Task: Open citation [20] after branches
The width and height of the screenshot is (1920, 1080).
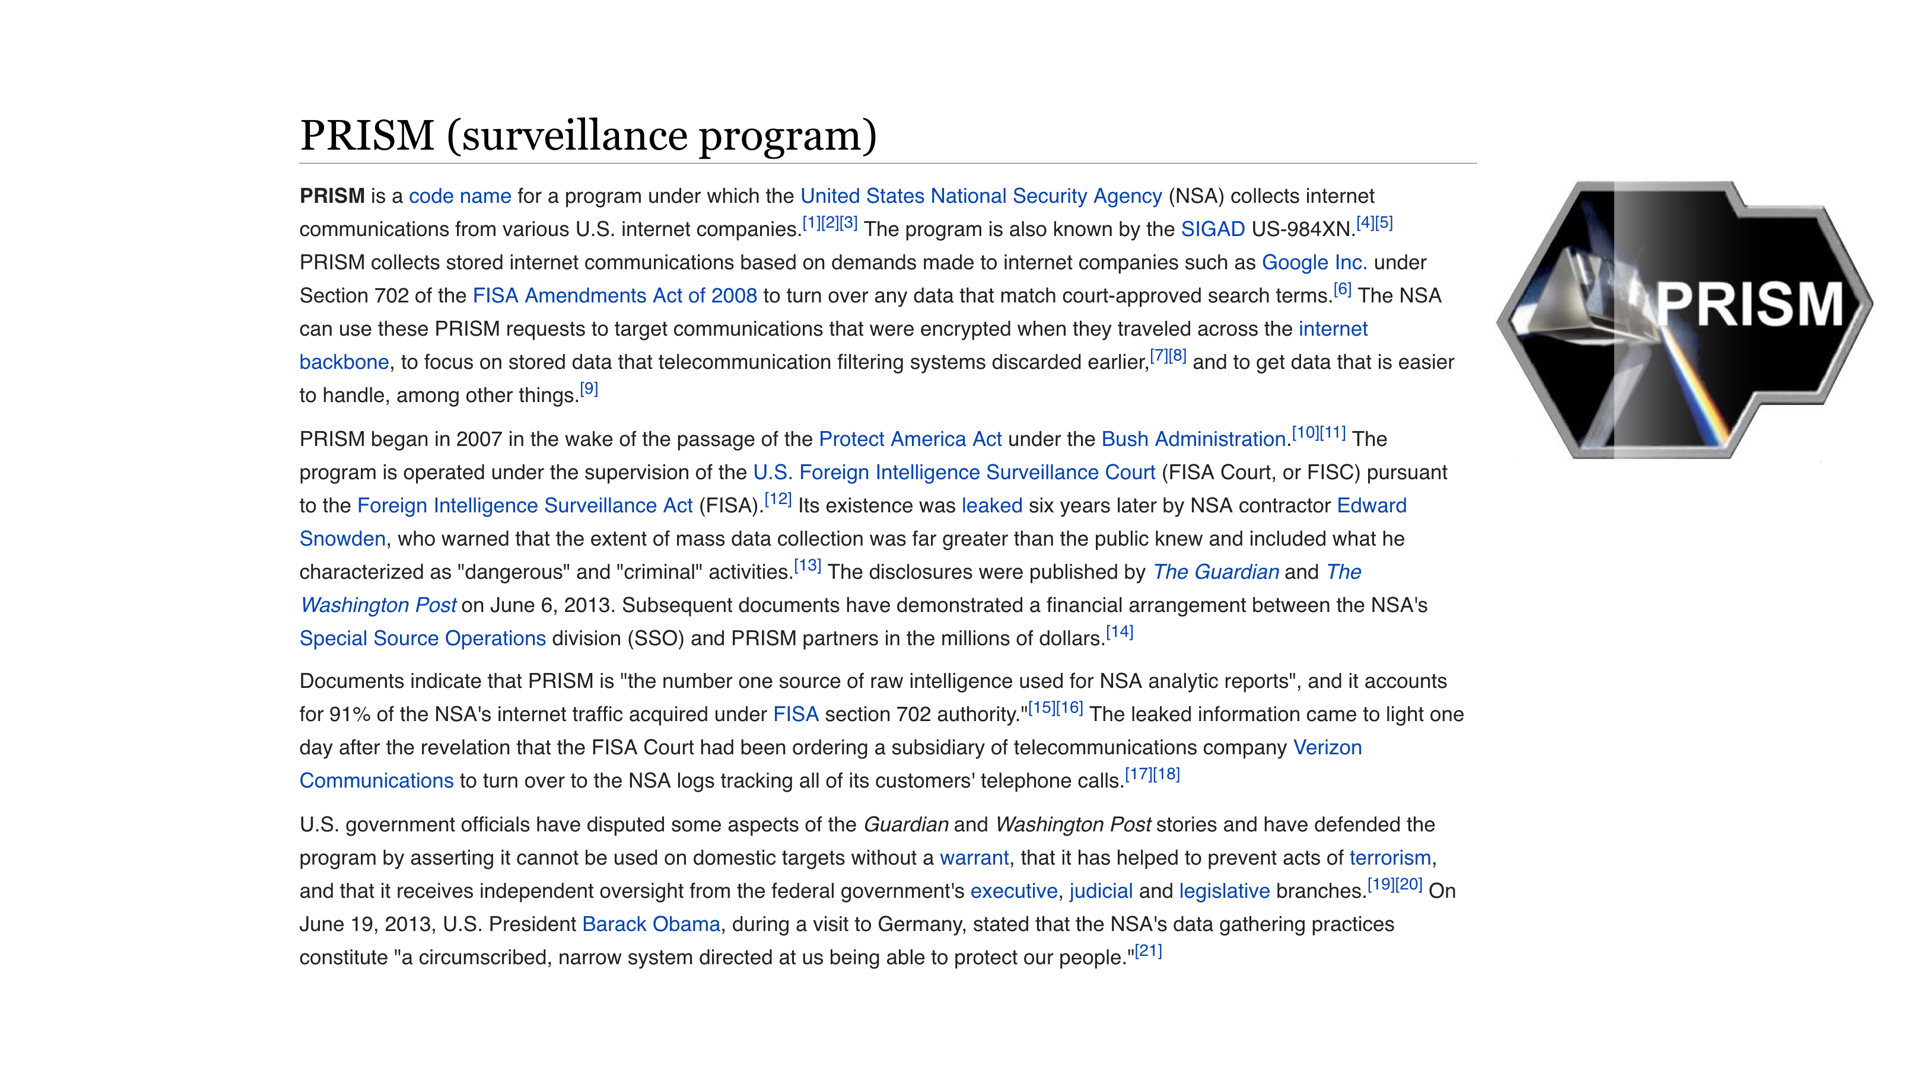Action: [1409, 884]
